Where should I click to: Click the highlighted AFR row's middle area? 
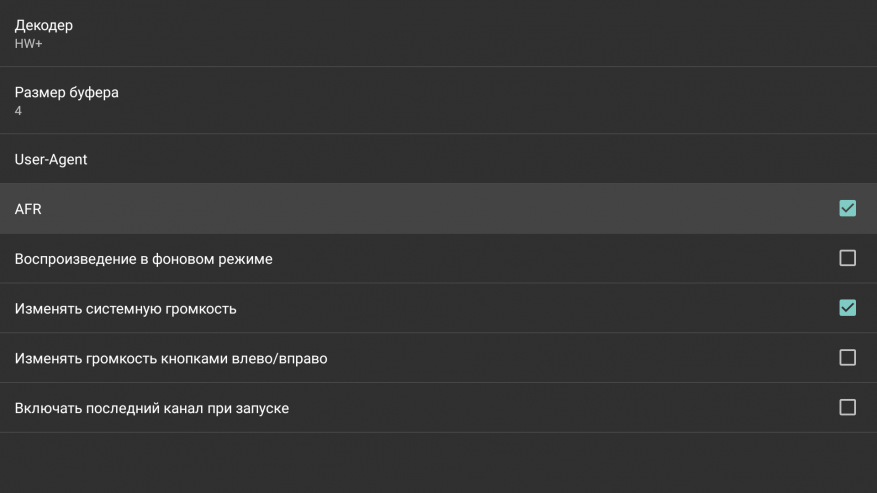(438, 209)
